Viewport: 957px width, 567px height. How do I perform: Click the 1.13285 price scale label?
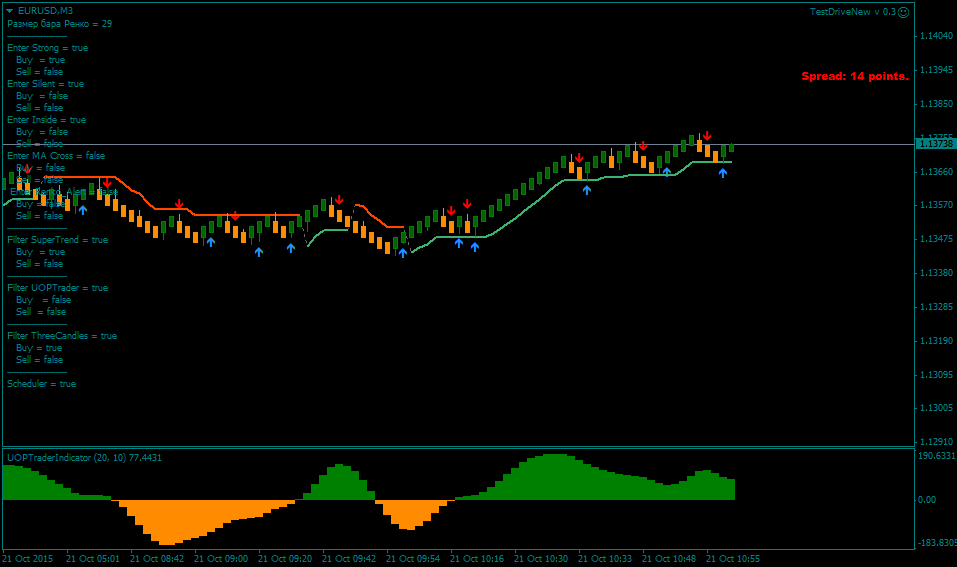click(x=936, y=306)
